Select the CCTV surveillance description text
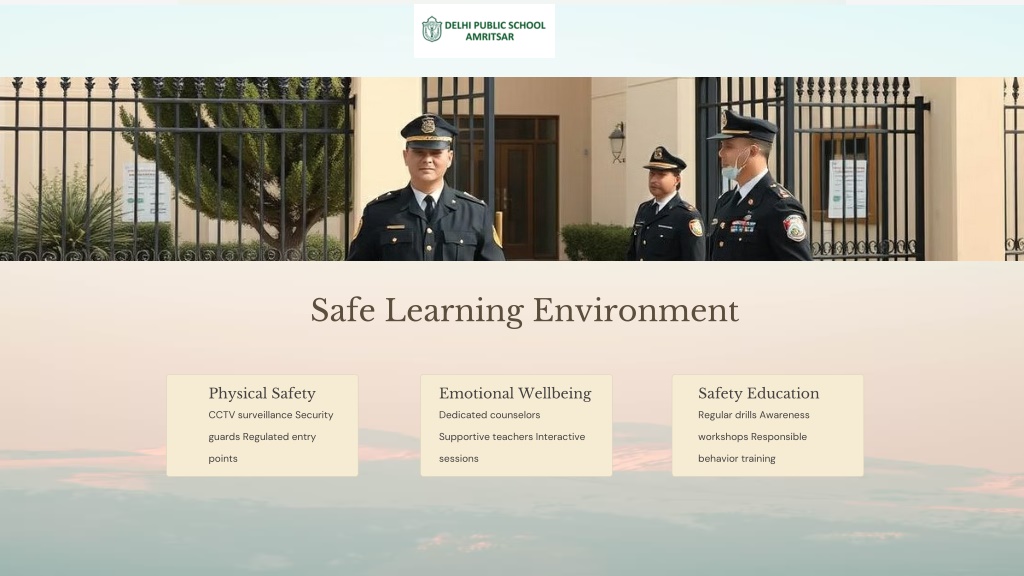Viewport: 1024px width, 576px height. click(x=271, y=436)
